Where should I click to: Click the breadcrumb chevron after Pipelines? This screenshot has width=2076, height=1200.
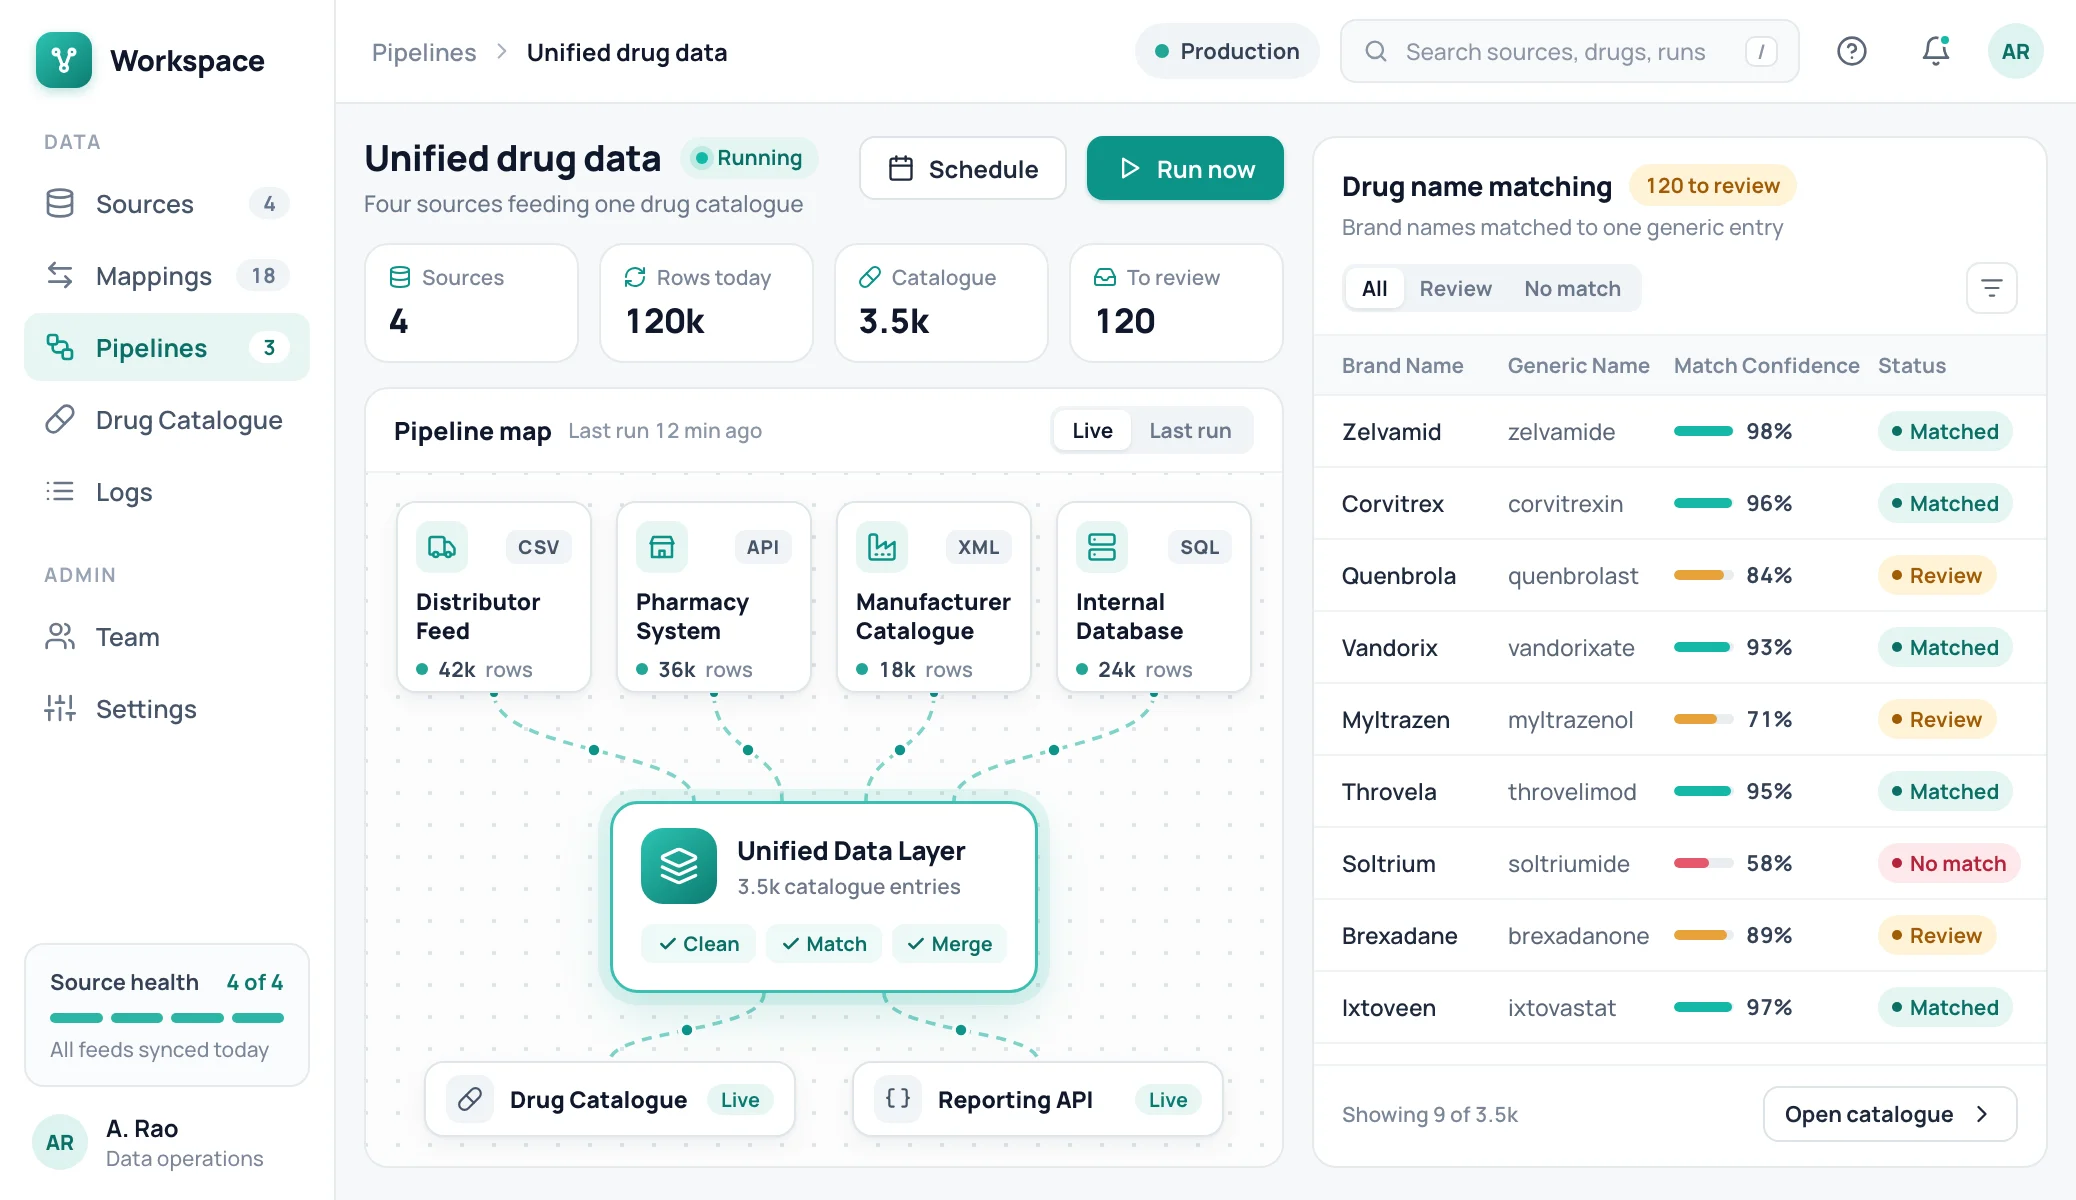(x=502, y=51)
